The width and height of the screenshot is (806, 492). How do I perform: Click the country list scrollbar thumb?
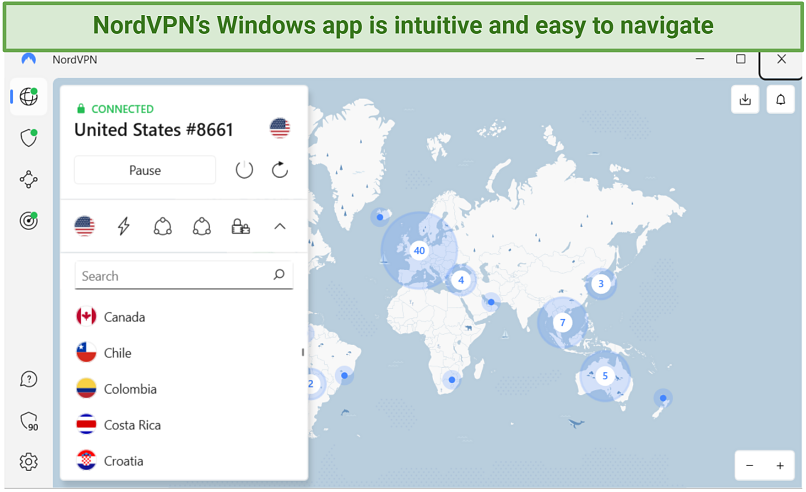coord(303,353)
